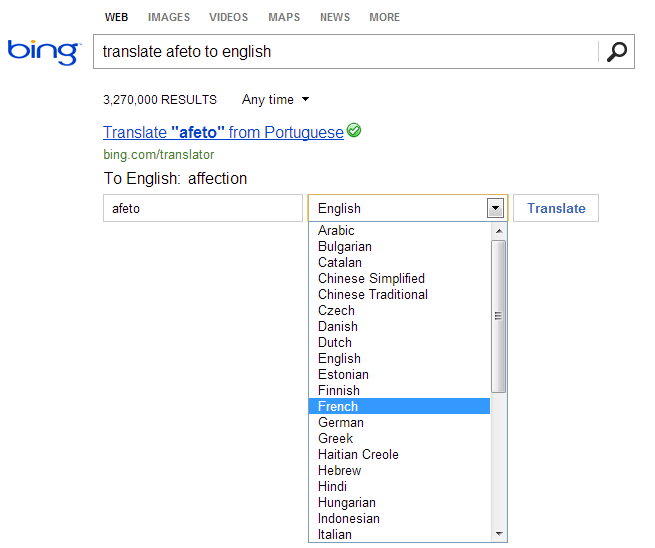Click the 3,270,000 RESULTS count text

tap(160, 100)
